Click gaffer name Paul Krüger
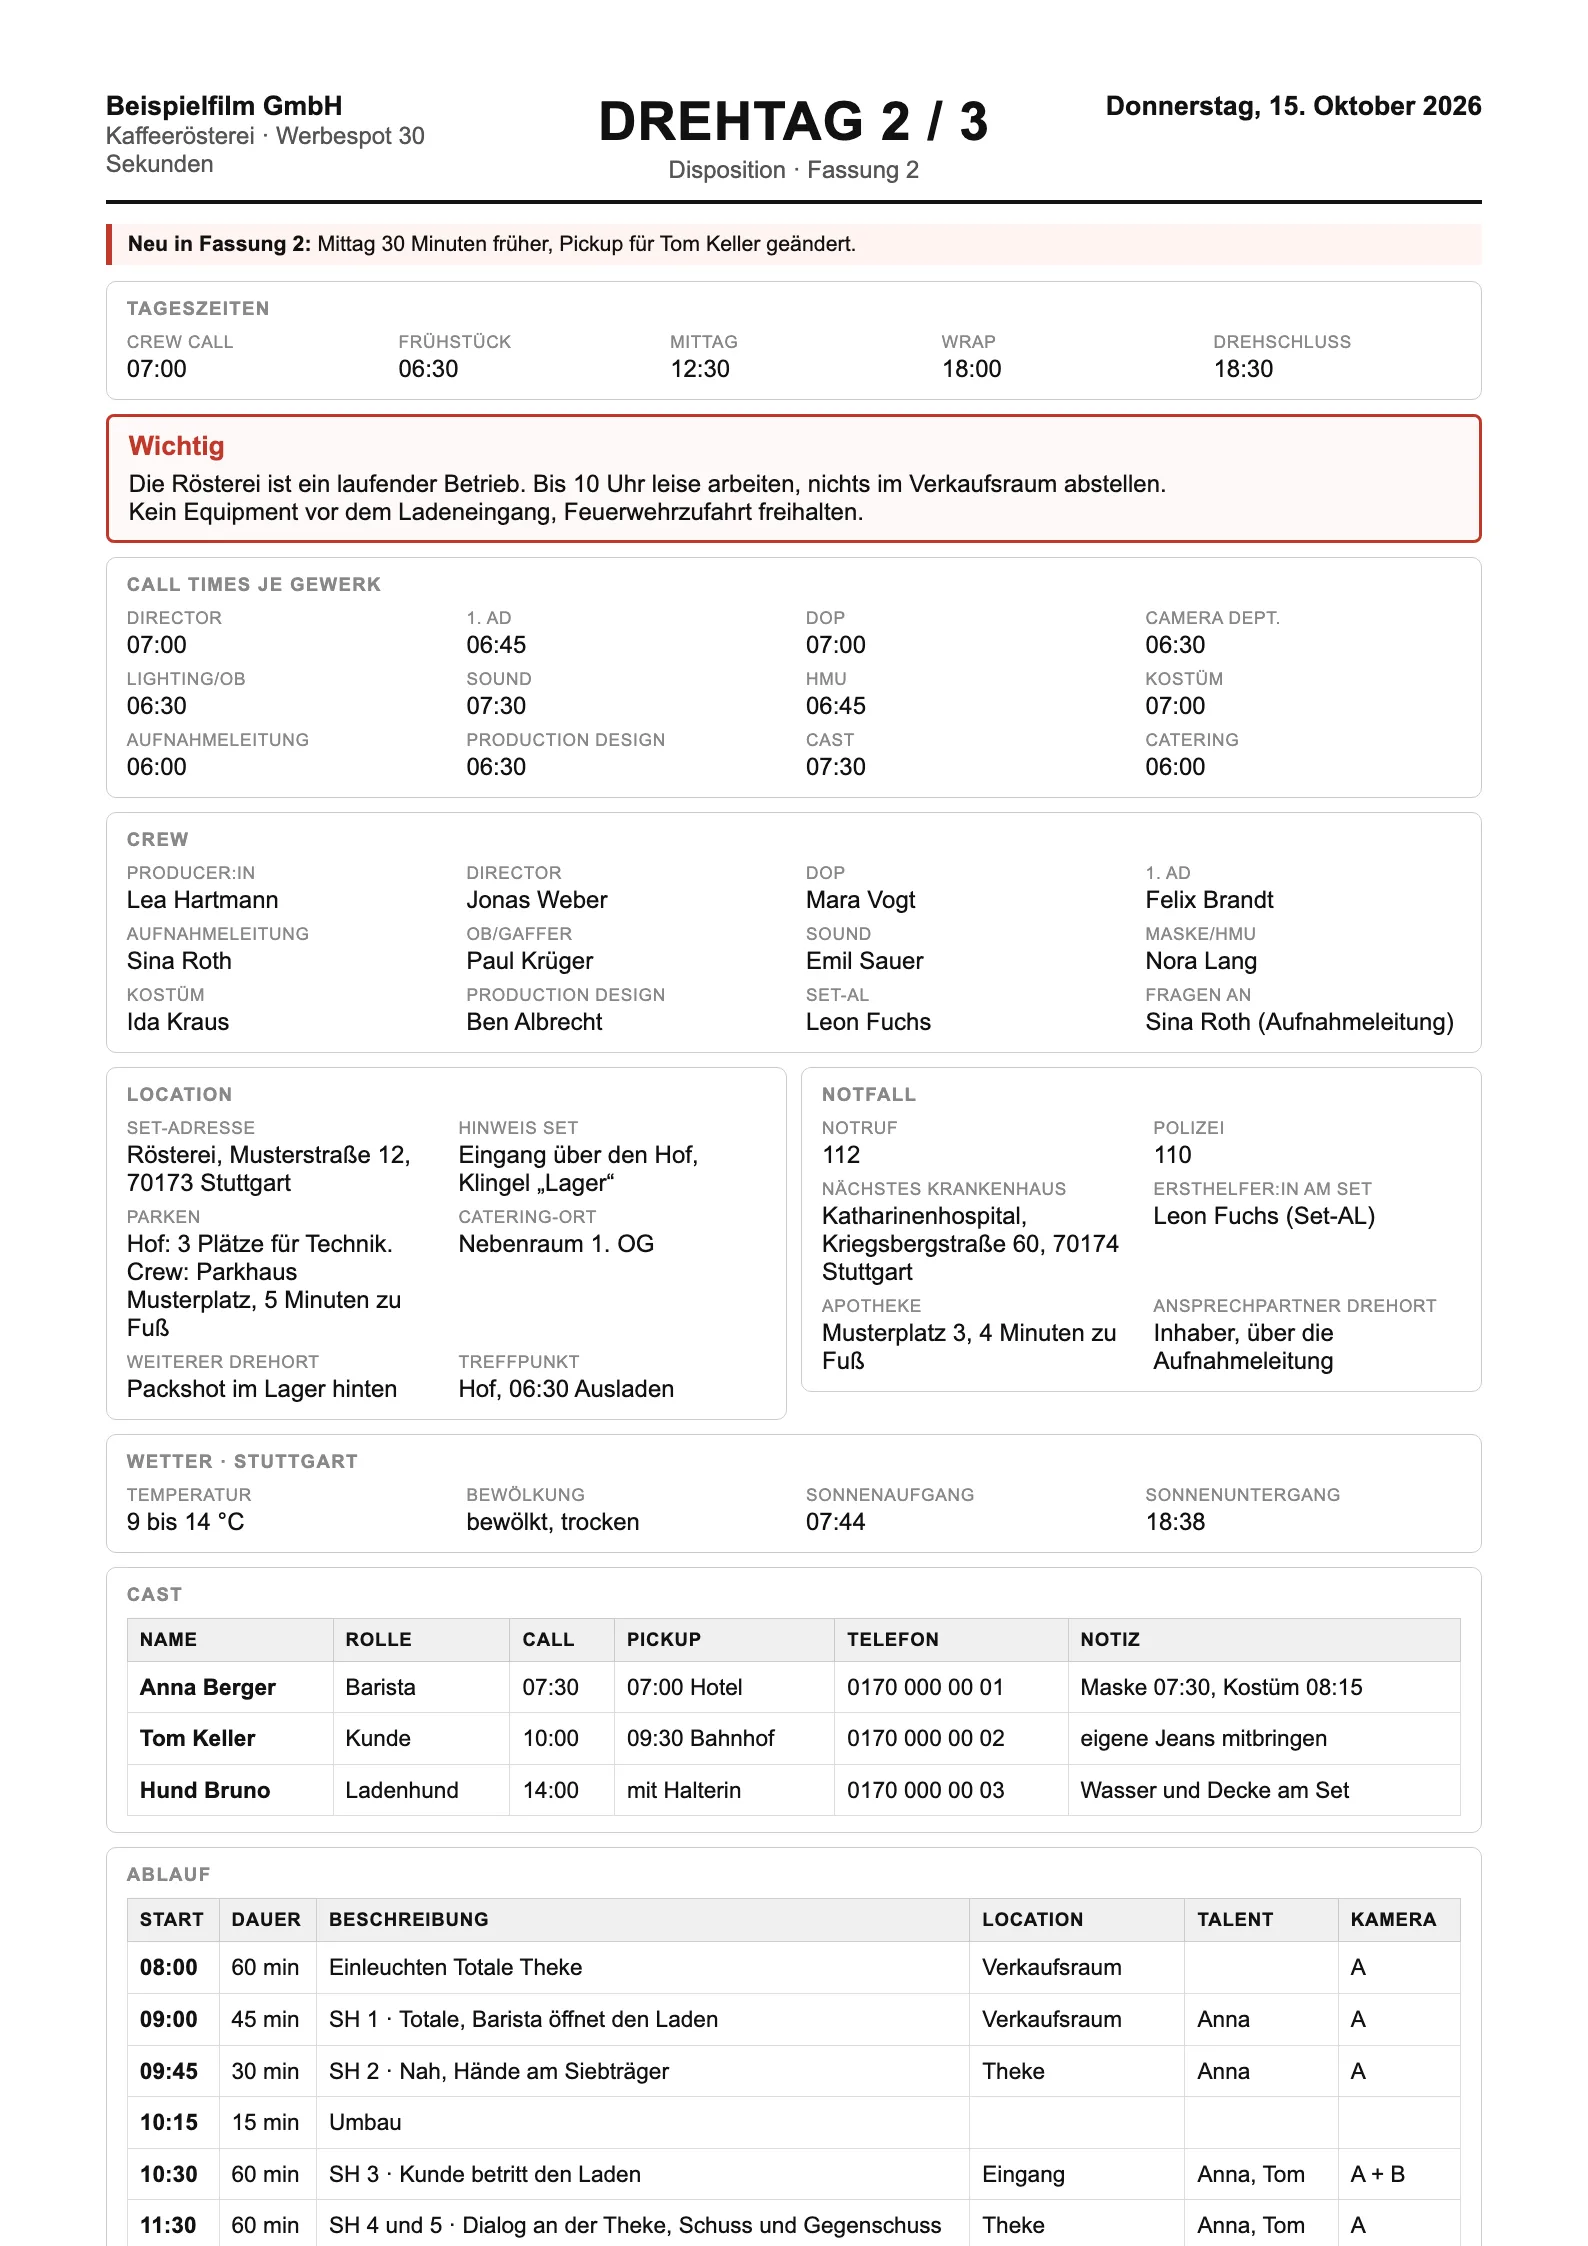The height and width of the screenshot is (2246, 1588). click(x=530, y=961)
